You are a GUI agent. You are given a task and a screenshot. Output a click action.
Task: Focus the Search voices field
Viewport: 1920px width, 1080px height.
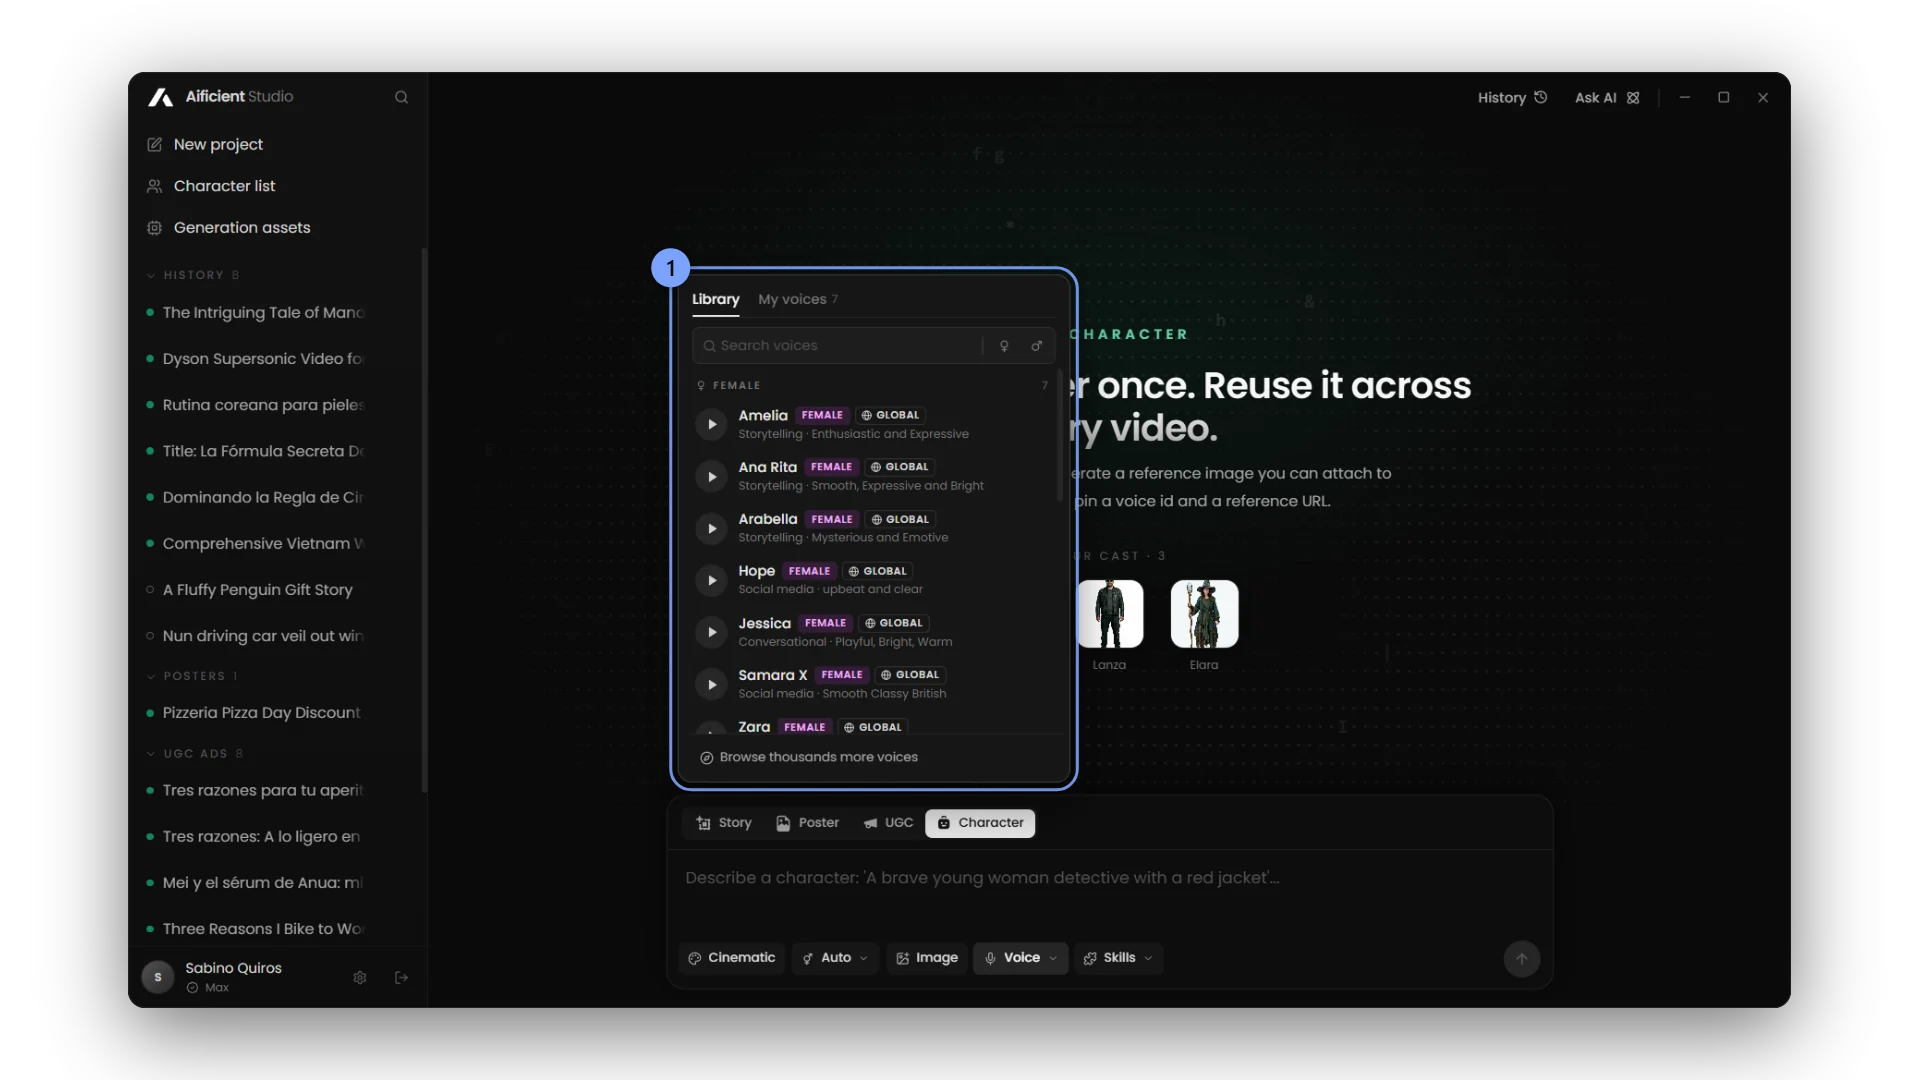point(838,346)
